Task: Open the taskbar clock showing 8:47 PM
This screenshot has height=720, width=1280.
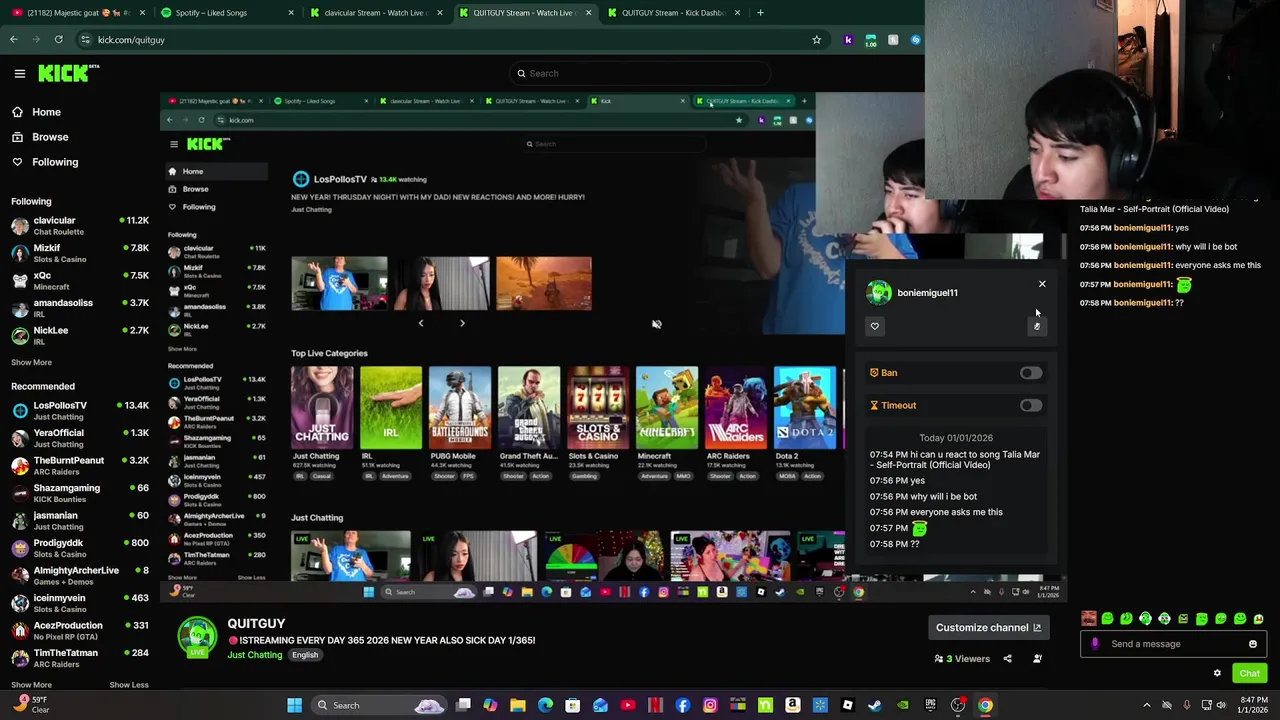Action: (x=1250, y=705)
